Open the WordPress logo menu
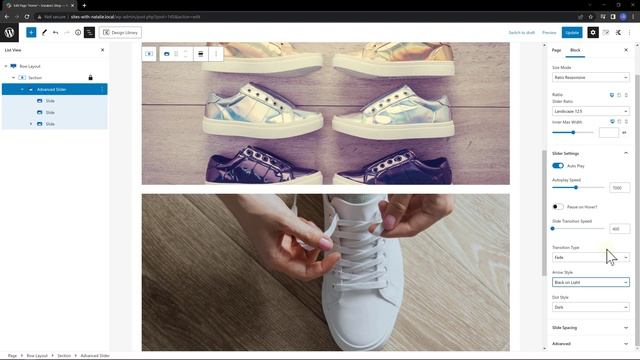640x360 pixels. point(9,32)
